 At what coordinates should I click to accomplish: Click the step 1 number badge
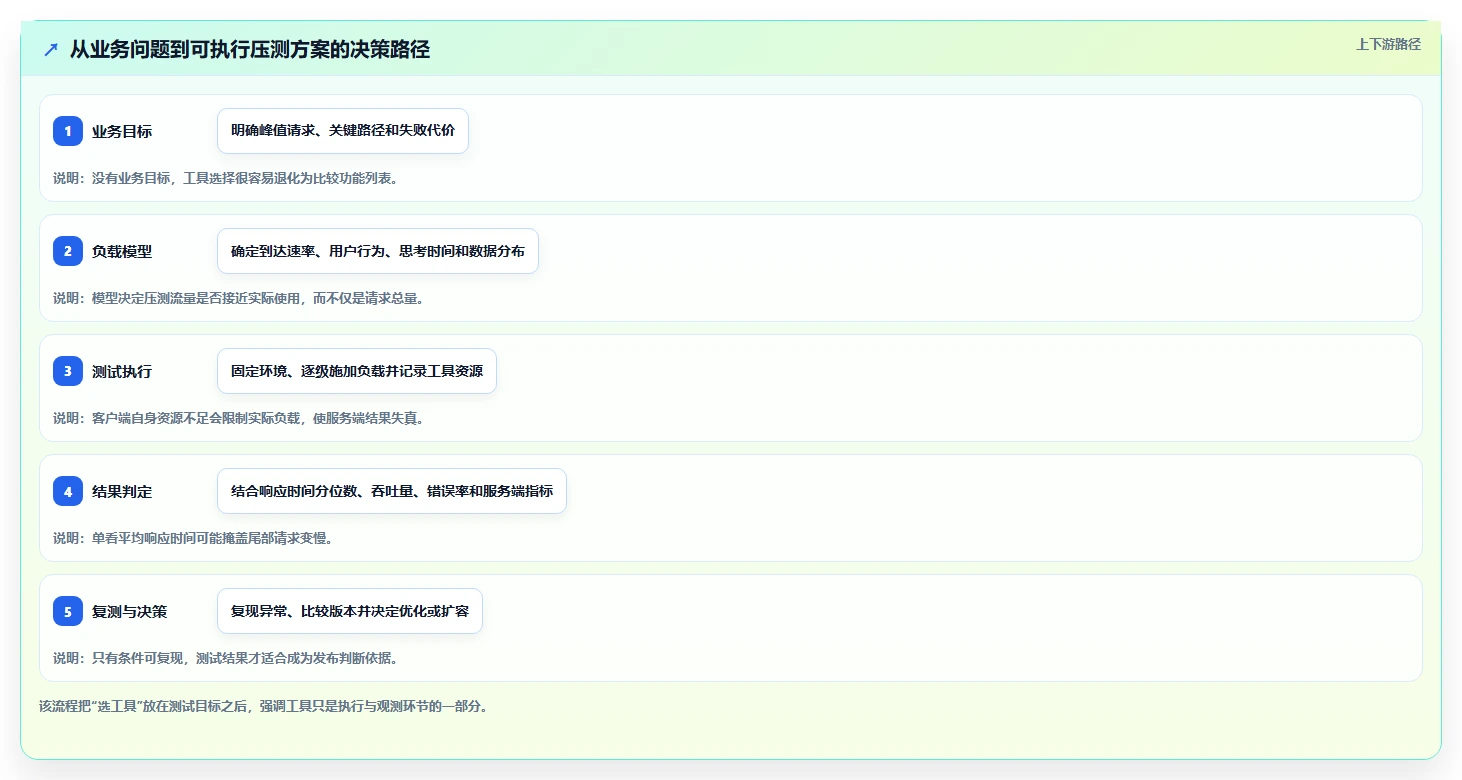click(x=68, y=131)
